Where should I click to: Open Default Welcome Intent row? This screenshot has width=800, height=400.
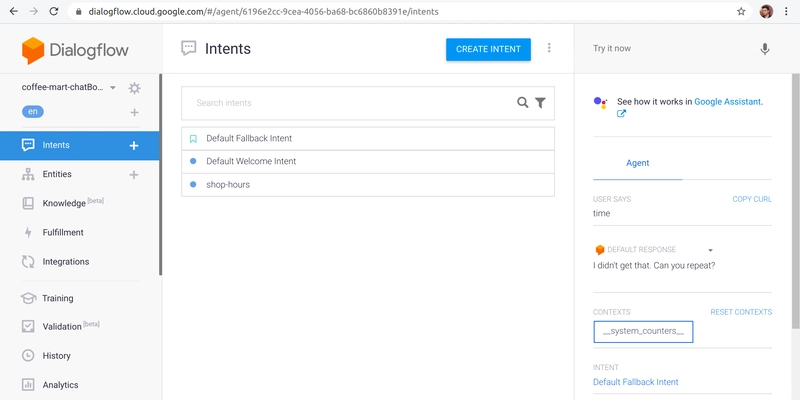[368, 161]
